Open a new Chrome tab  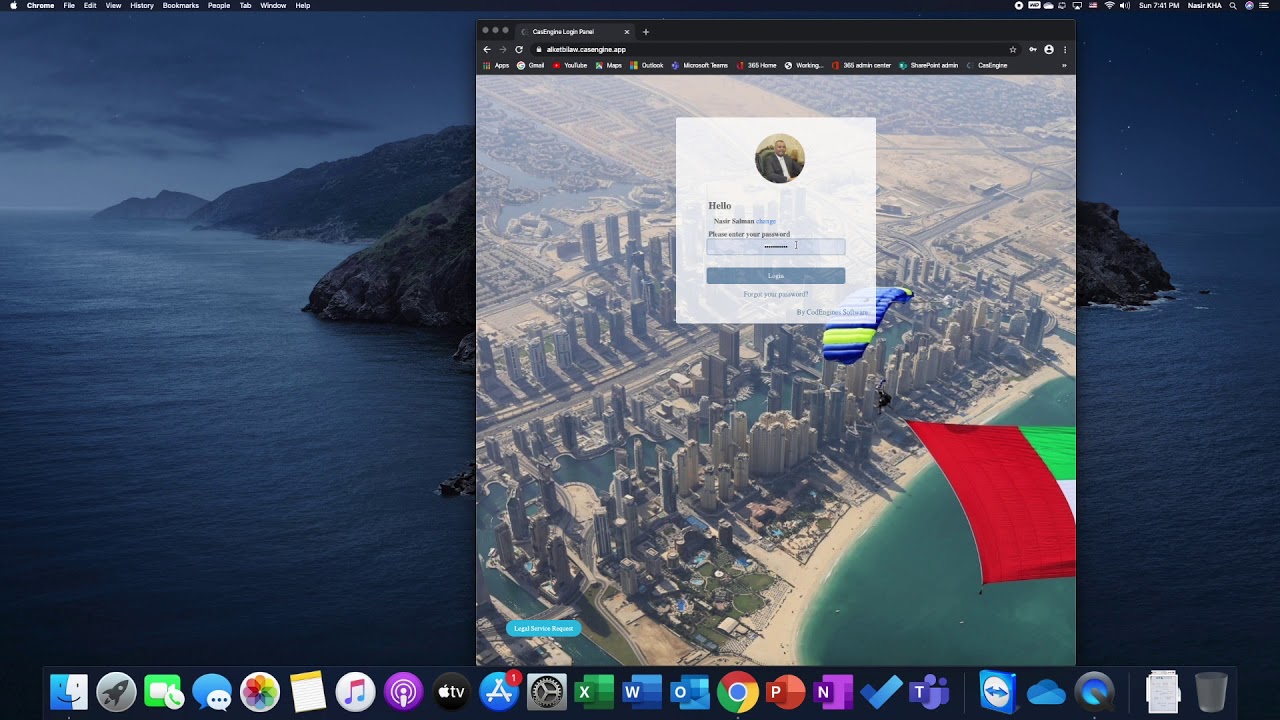646,31
